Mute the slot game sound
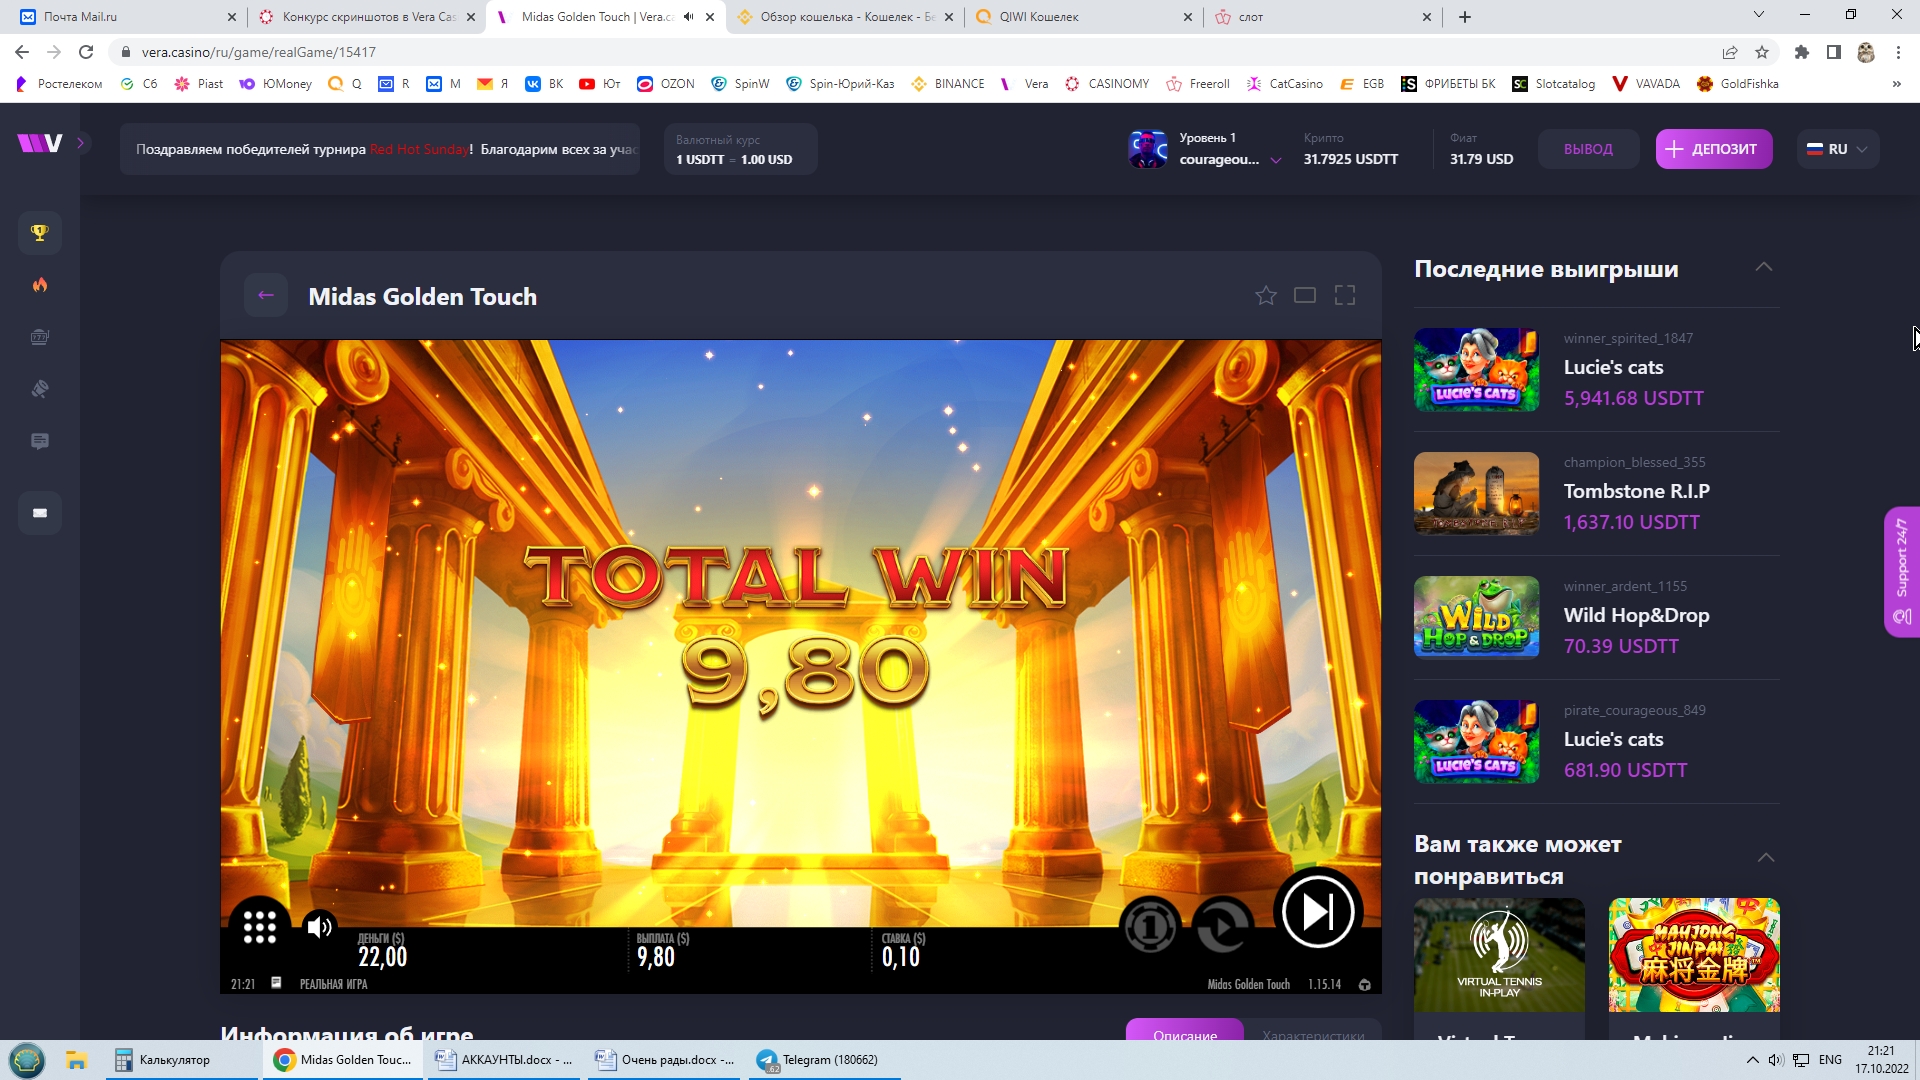1920x1080 pixels. (319, 927)
